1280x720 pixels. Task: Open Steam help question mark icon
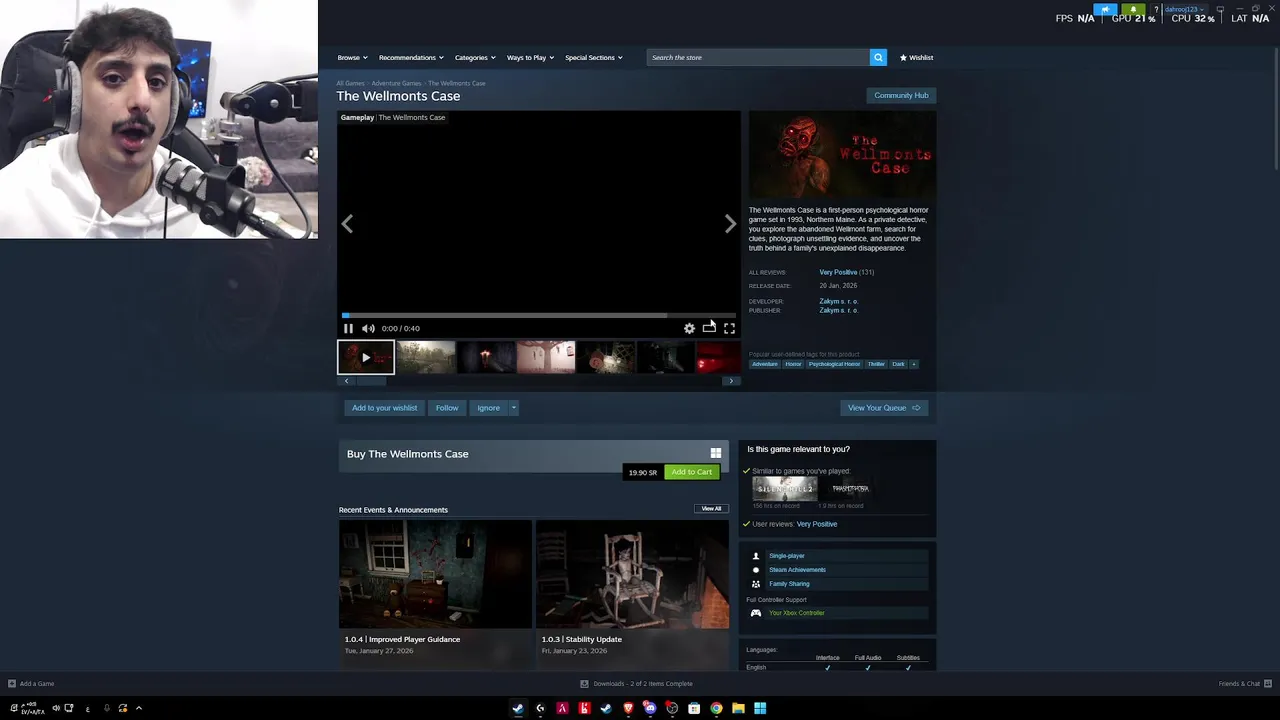[1156, 9]
